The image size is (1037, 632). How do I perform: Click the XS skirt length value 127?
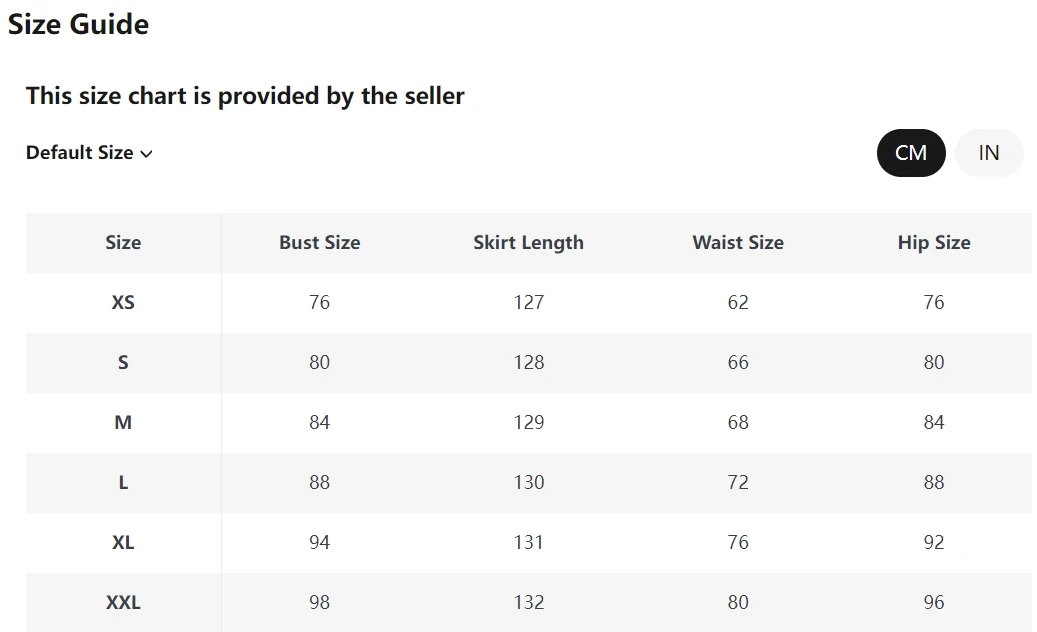click(528, 303)
